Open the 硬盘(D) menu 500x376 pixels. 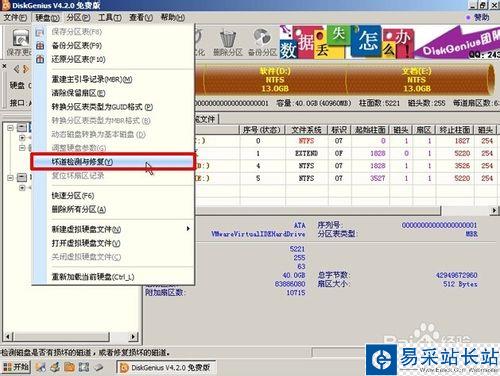tap(47, 17)
